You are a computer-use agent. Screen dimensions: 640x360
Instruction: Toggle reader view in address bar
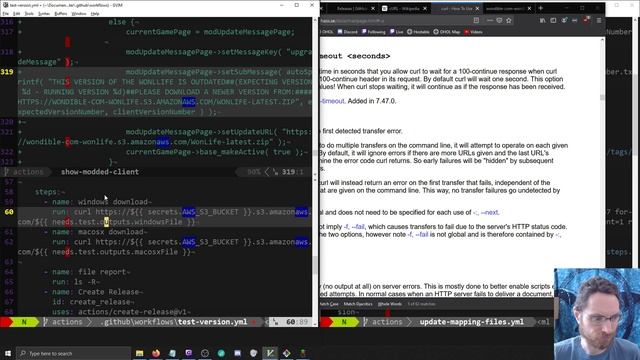coord(476,20)
